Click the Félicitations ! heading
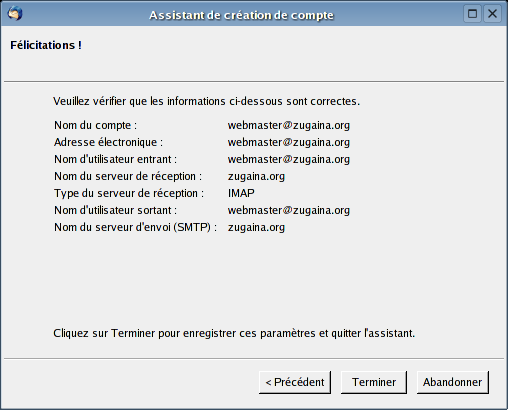Screen dimensions: 508x410 coord(46,45)
